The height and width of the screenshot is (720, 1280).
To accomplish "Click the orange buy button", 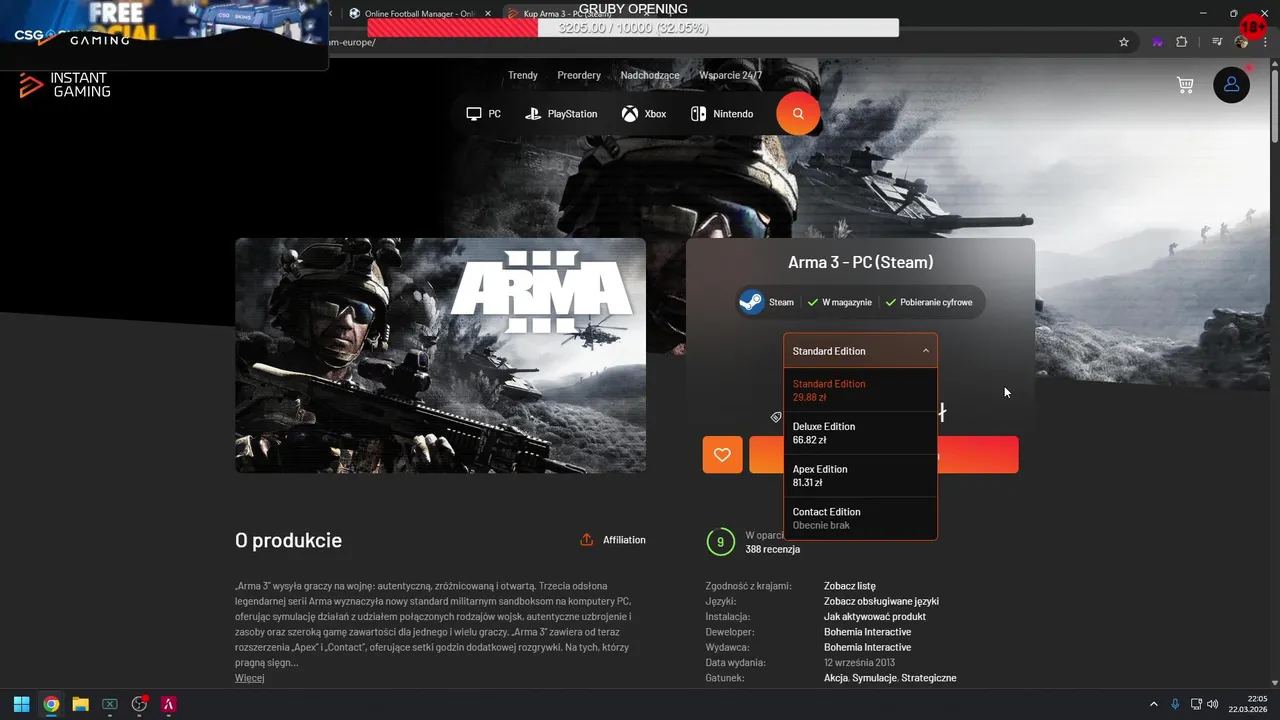I will (x=884, y=455).
